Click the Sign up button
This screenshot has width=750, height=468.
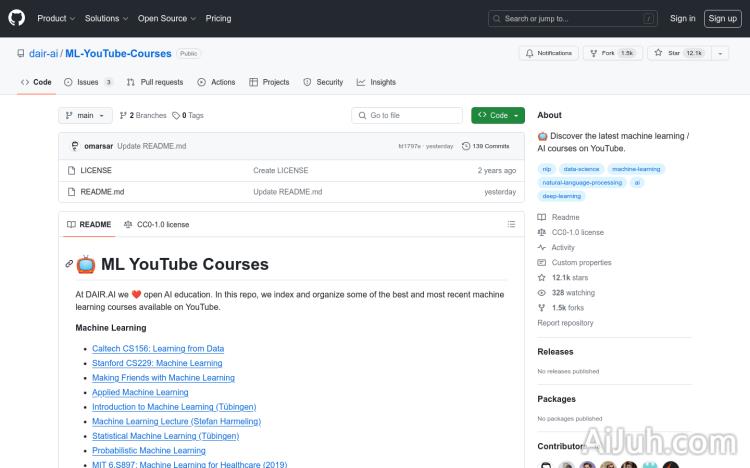pyautogui.click(x=722, y=19)
